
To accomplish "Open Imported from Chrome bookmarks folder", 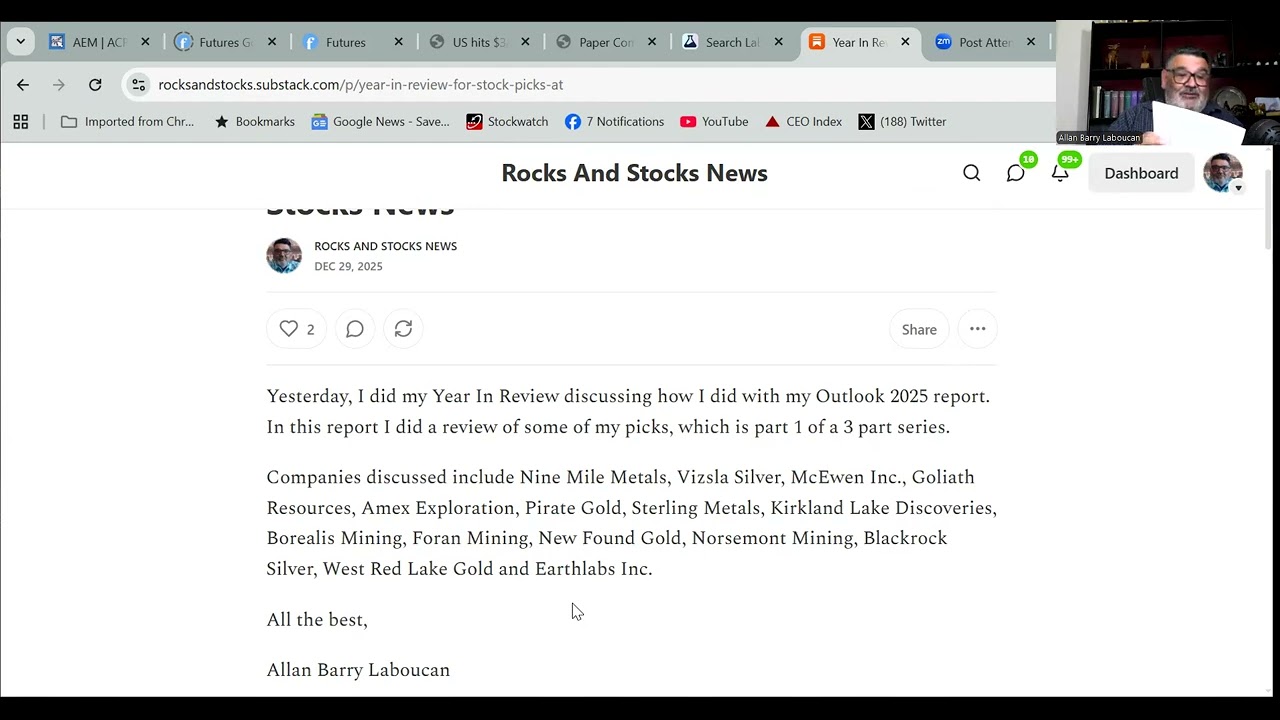I will (x=128, y=122).
